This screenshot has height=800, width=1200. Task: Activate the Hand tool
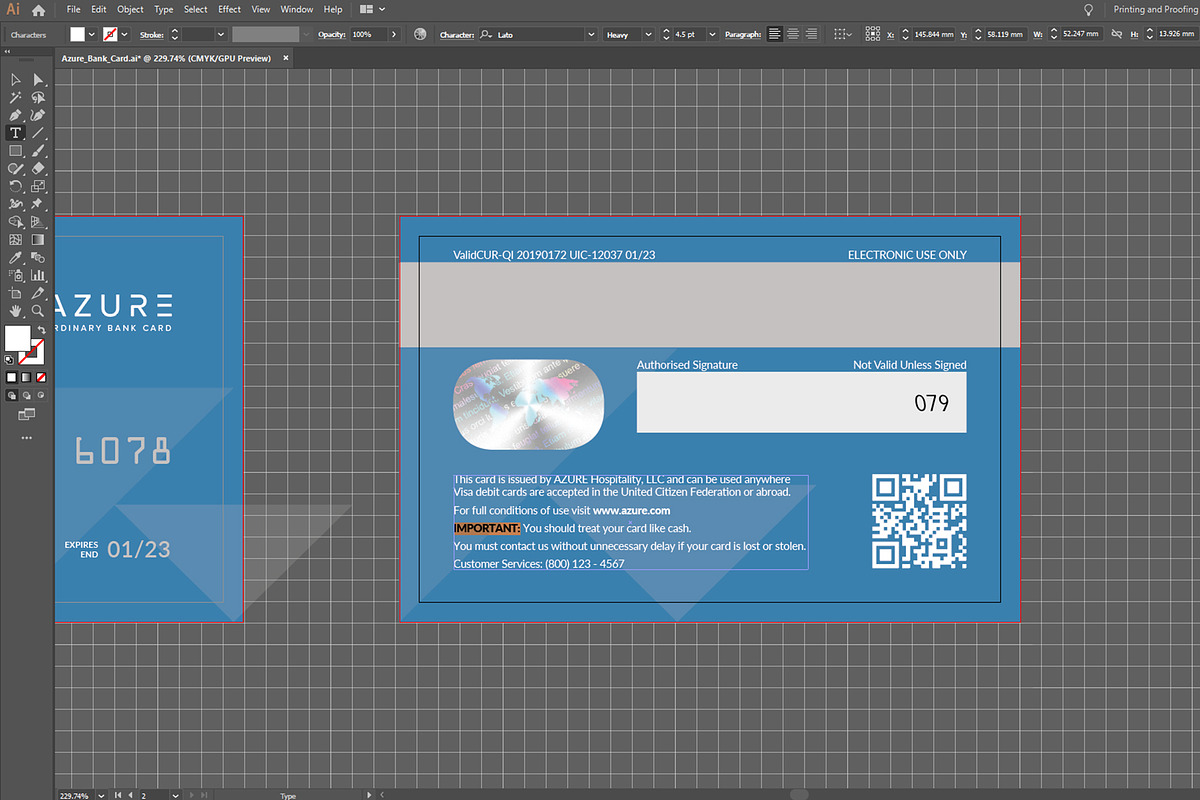(15, 311)
